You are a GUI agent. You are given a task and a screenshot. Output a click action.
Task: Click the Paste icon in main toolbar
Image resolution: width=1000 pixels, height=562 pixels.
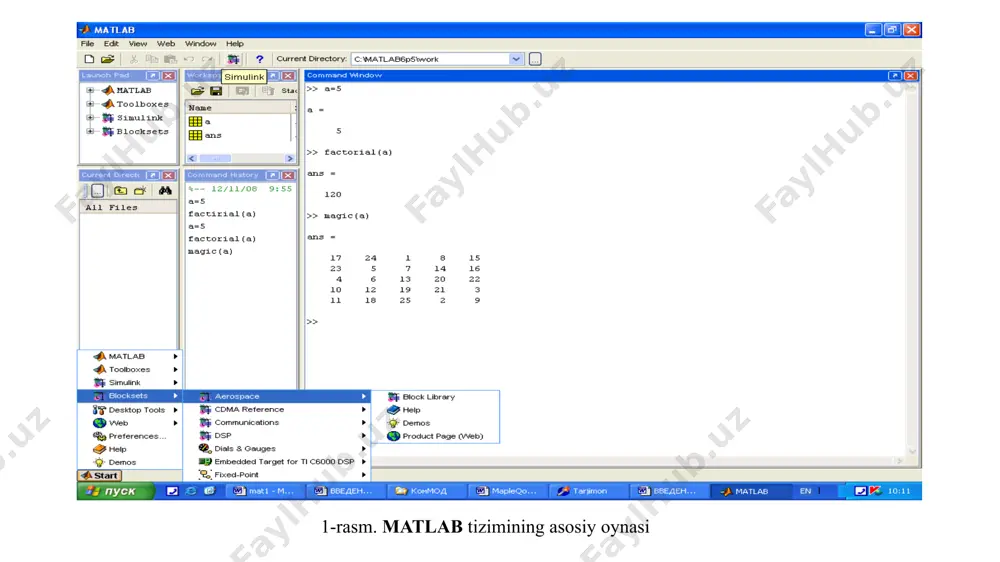[x=170, y=59]
